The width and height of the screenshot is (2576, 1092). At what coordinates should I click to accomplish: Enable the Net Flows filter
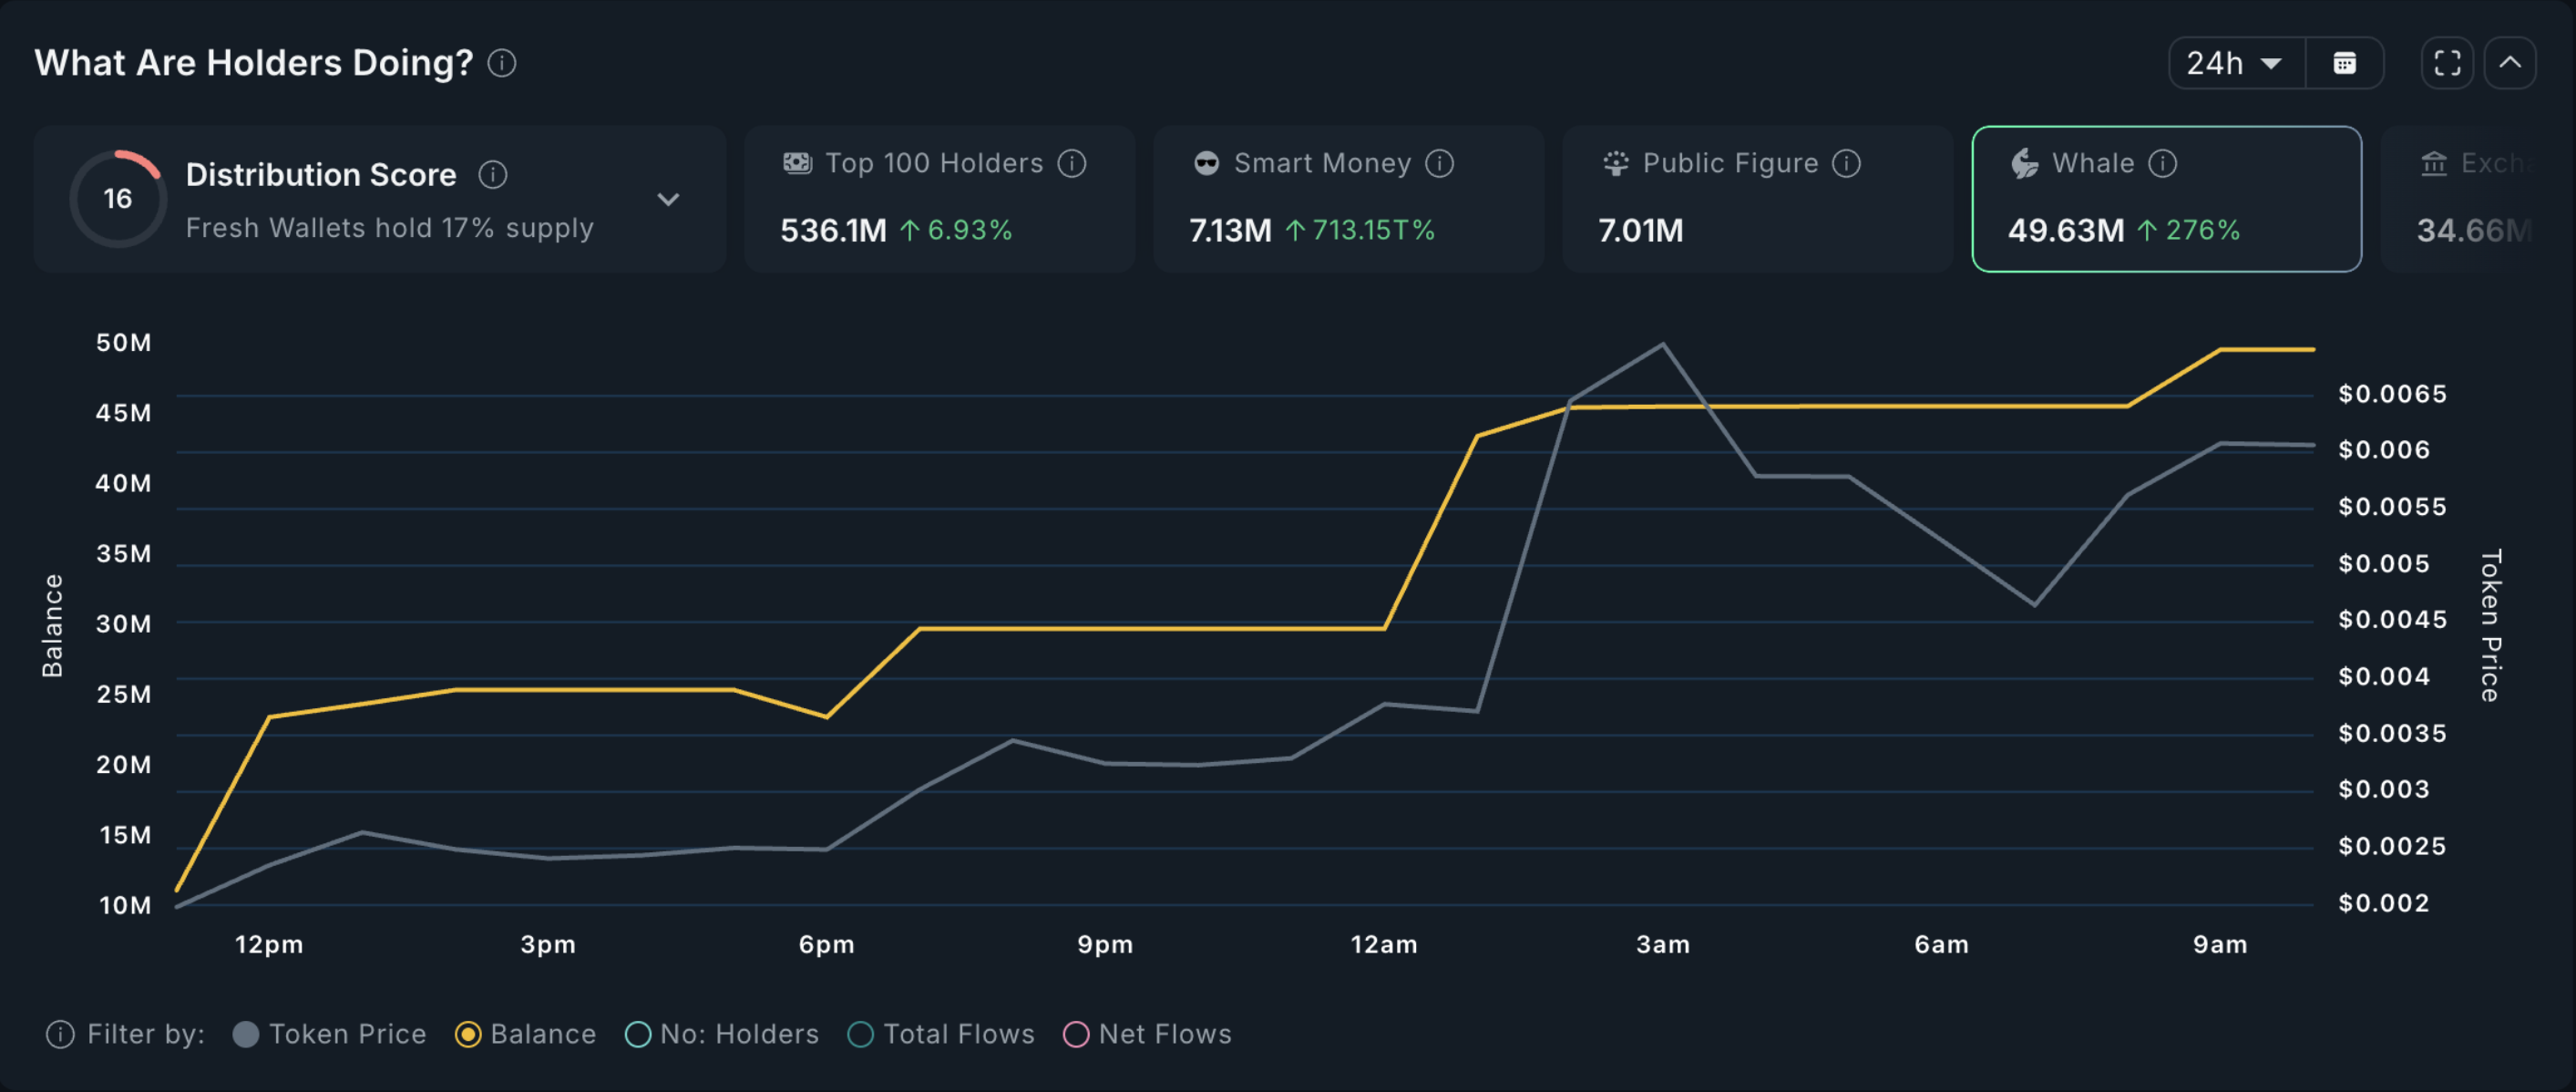(x=1147, y=1034)
